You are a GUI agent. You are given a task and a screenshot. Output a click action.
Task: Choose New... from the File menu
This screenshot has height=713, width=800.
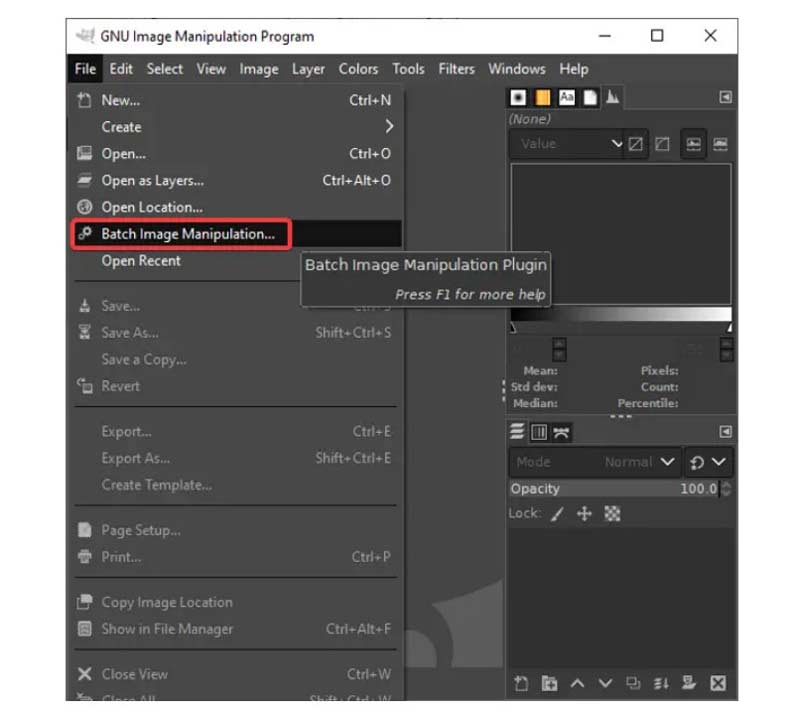[235, 100]
